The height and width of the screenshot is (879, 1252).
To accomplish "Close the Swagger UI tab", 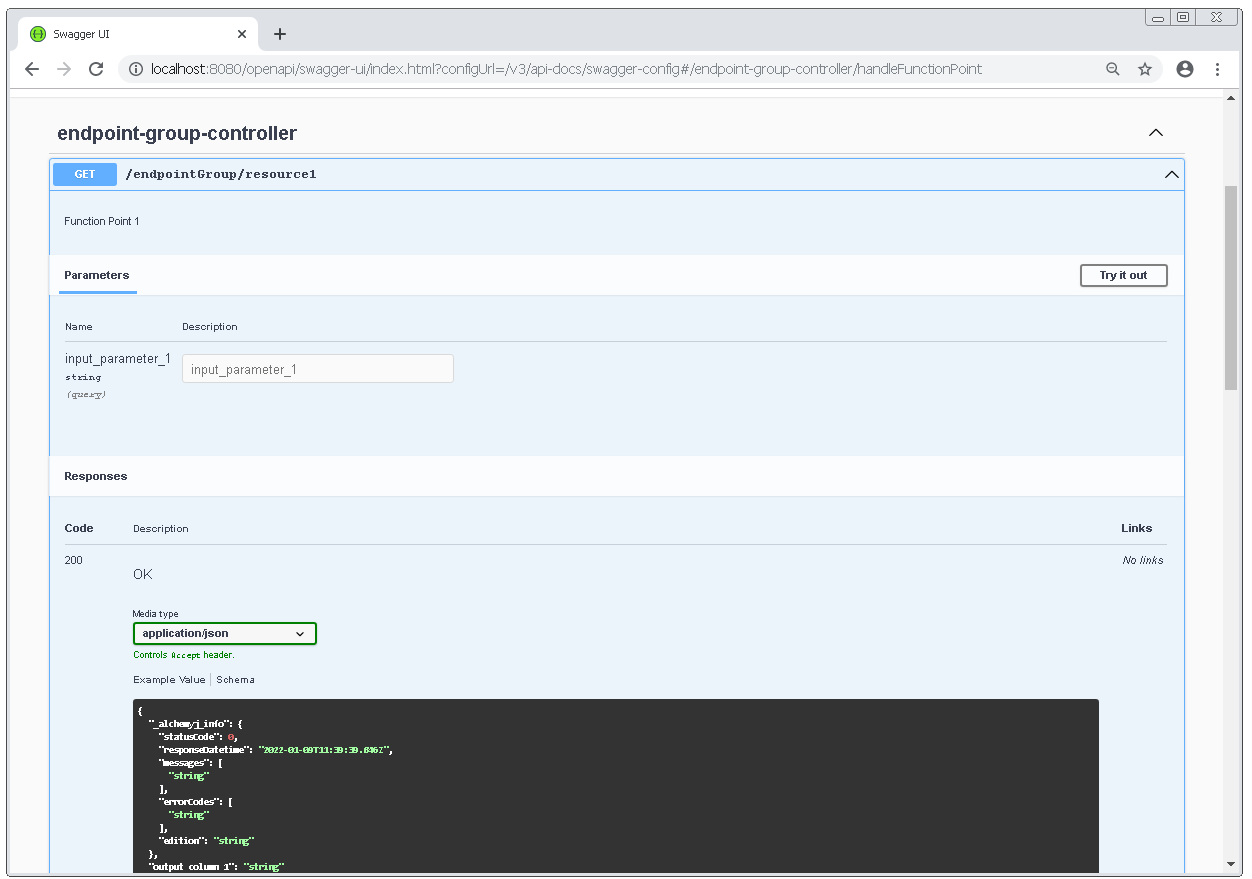I will pos(242,34).
